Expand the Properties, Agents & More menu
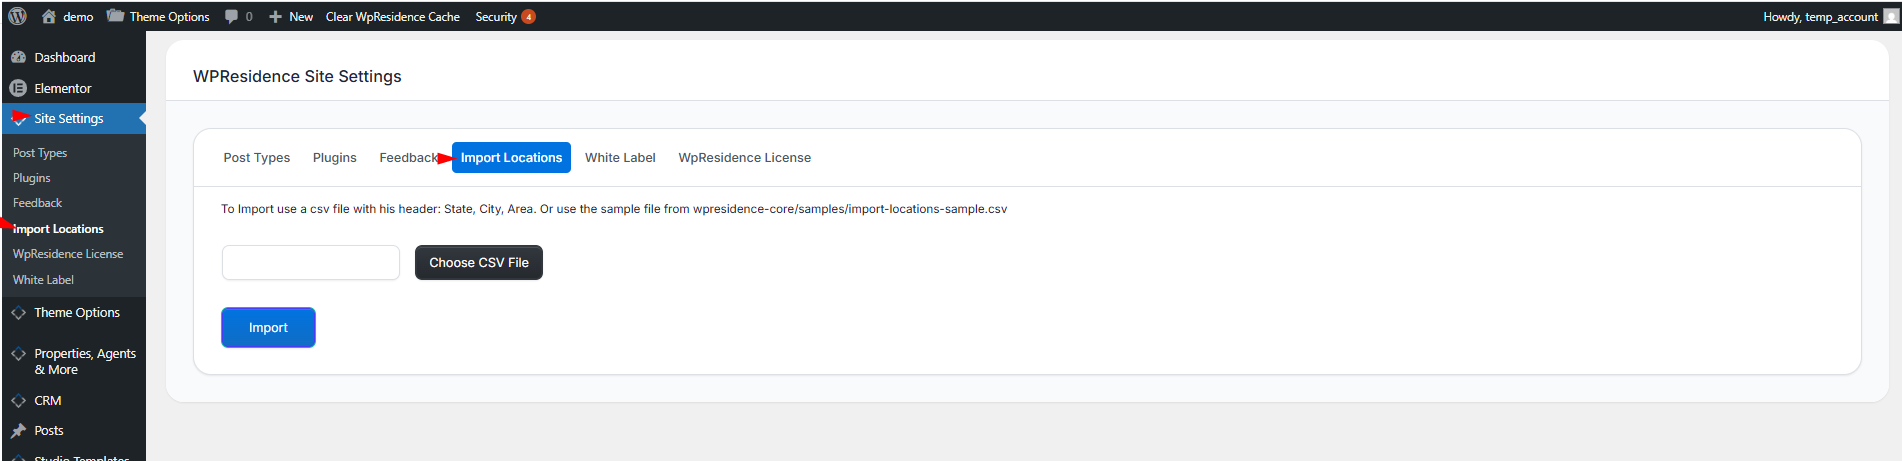Image resolution: width=1902 pixels, height=461 pixels. pyautogui.click(x=84, y=361)
